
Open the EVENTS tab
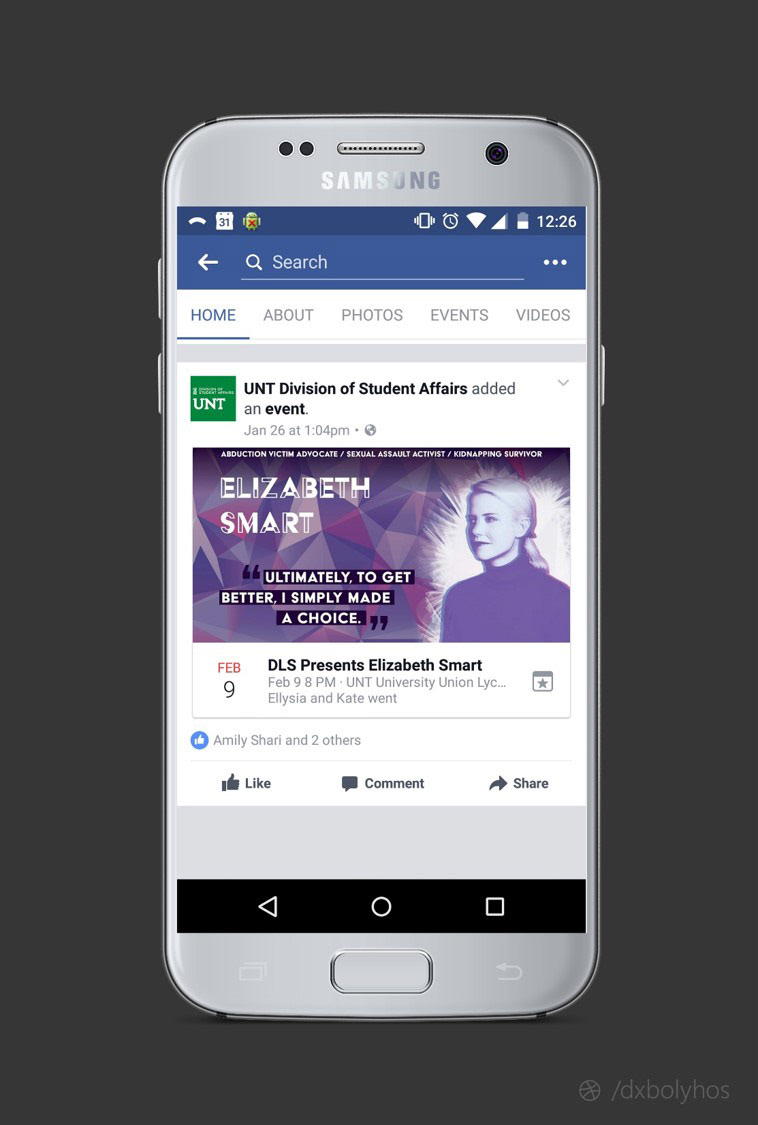[x=459, y=315]
